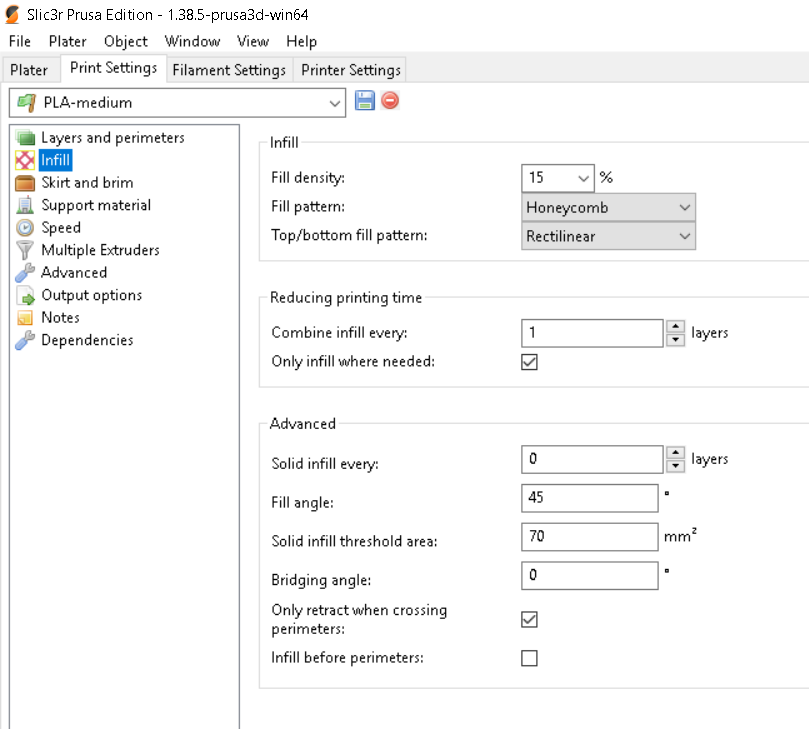Image resolution: width=809 pixels, height=729 pixels.
Task: Click the Advanced wrench icon
Action: pyautogui.click(x=25, y=272)
